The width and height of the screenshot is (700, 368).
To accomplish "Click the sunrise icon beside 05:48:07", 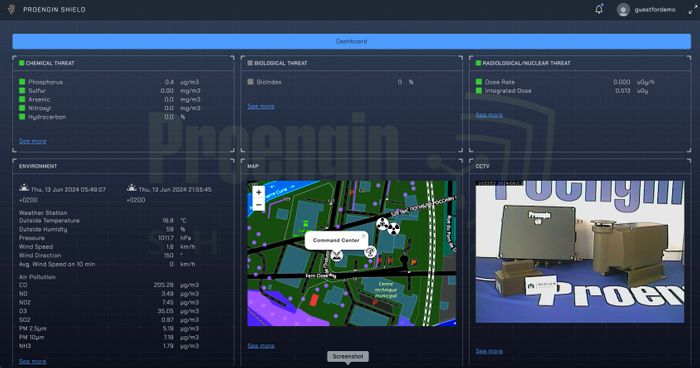I will [x=24, y=188].
